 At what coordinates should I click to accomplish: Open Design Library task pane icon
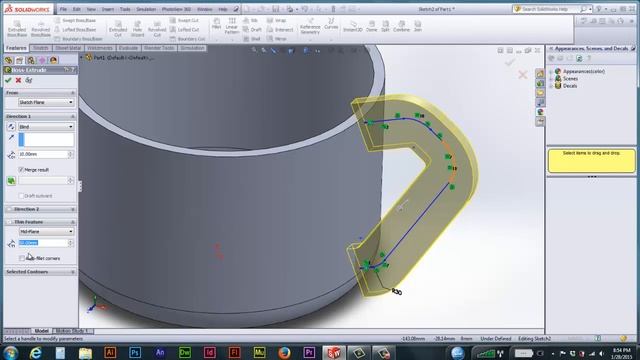tap(540, 84)
